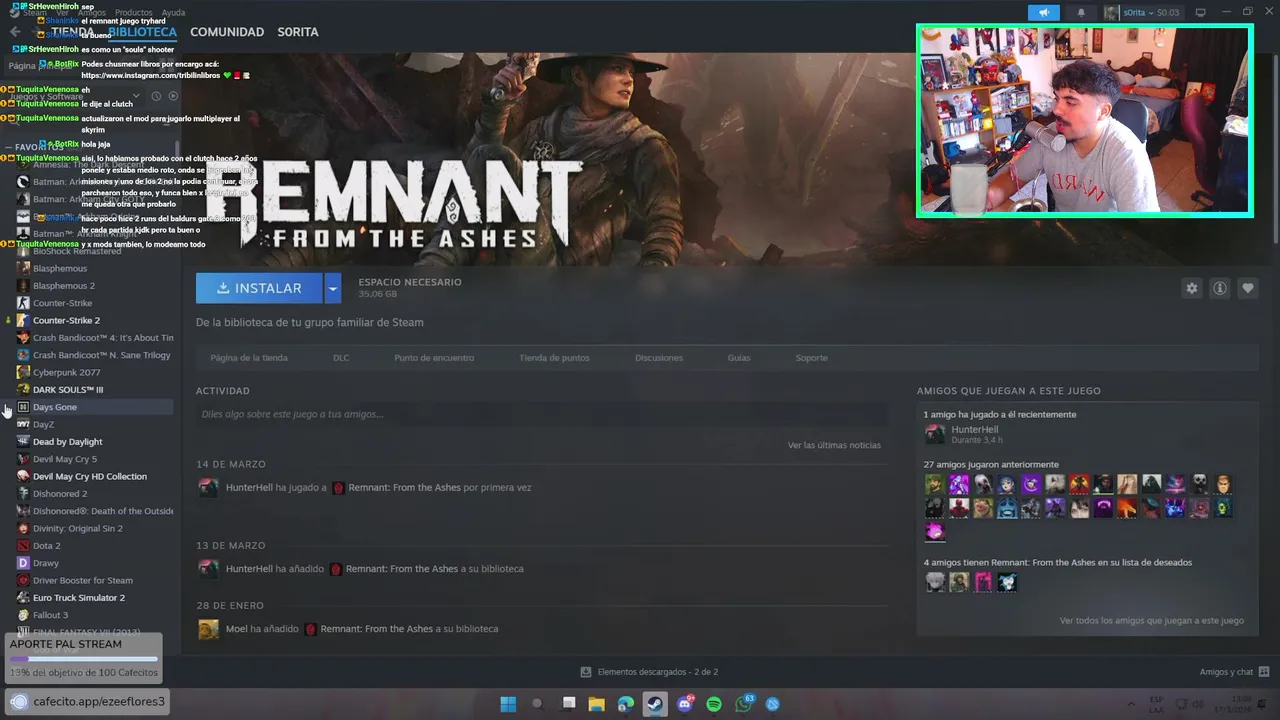Select Euro Truck Simulator 2
This screenshot has height=720, width=1280.
click(x=94, y=598)
